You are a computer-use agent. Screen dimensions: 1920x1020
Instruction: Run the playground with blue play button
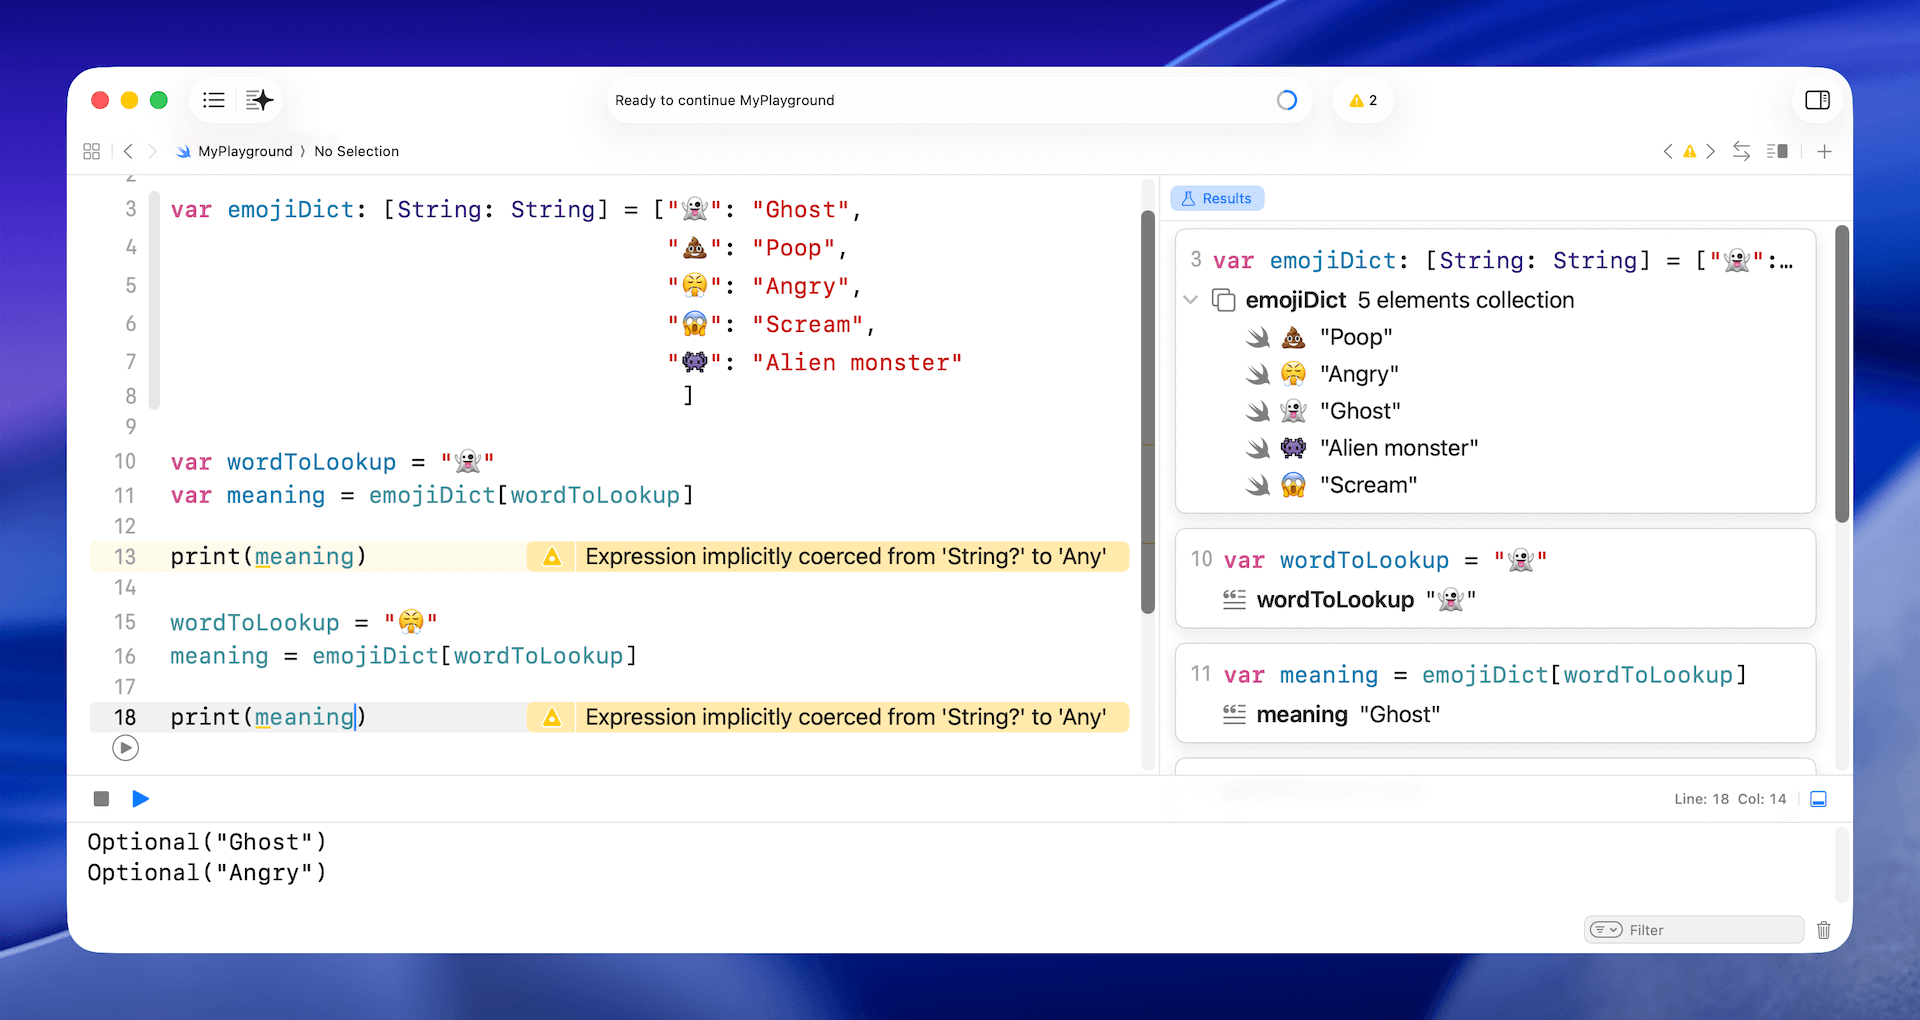141,799
